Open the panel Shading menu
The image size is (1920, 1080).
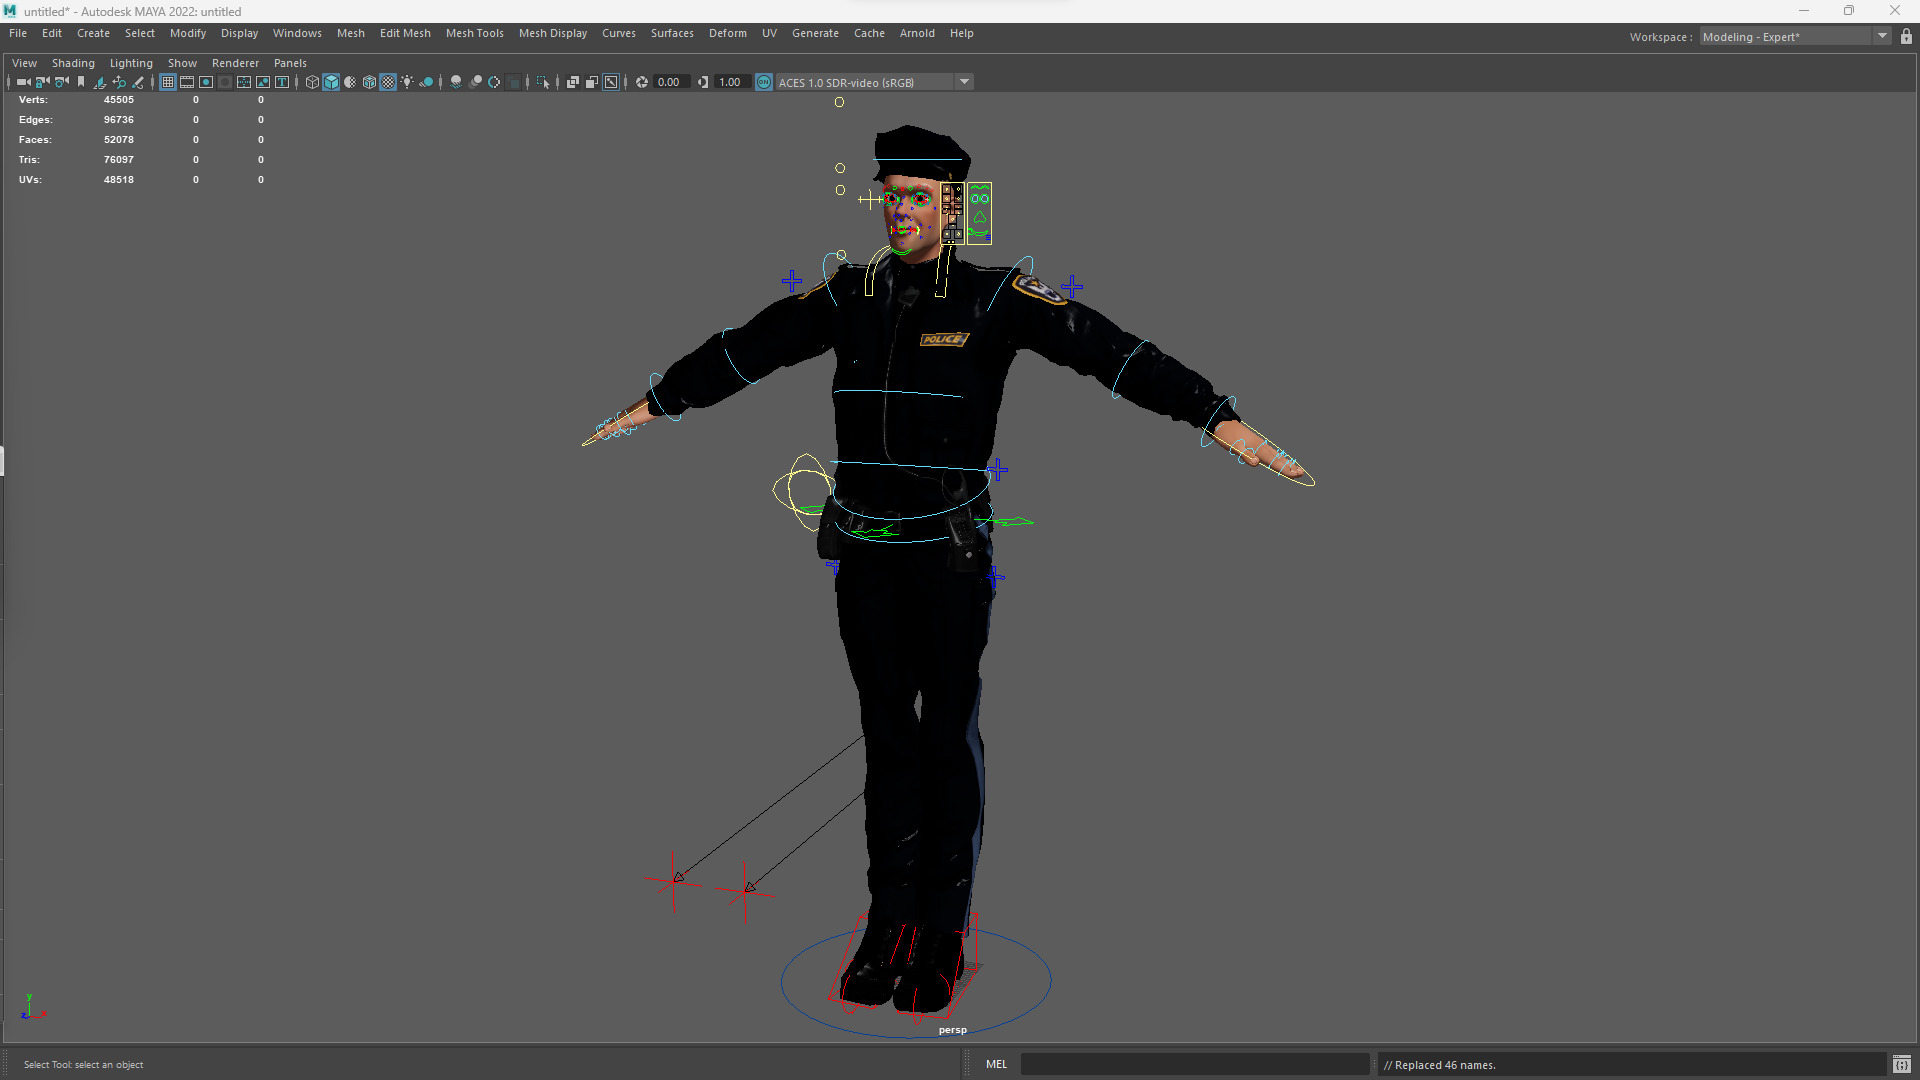click(x=73, y=63)
